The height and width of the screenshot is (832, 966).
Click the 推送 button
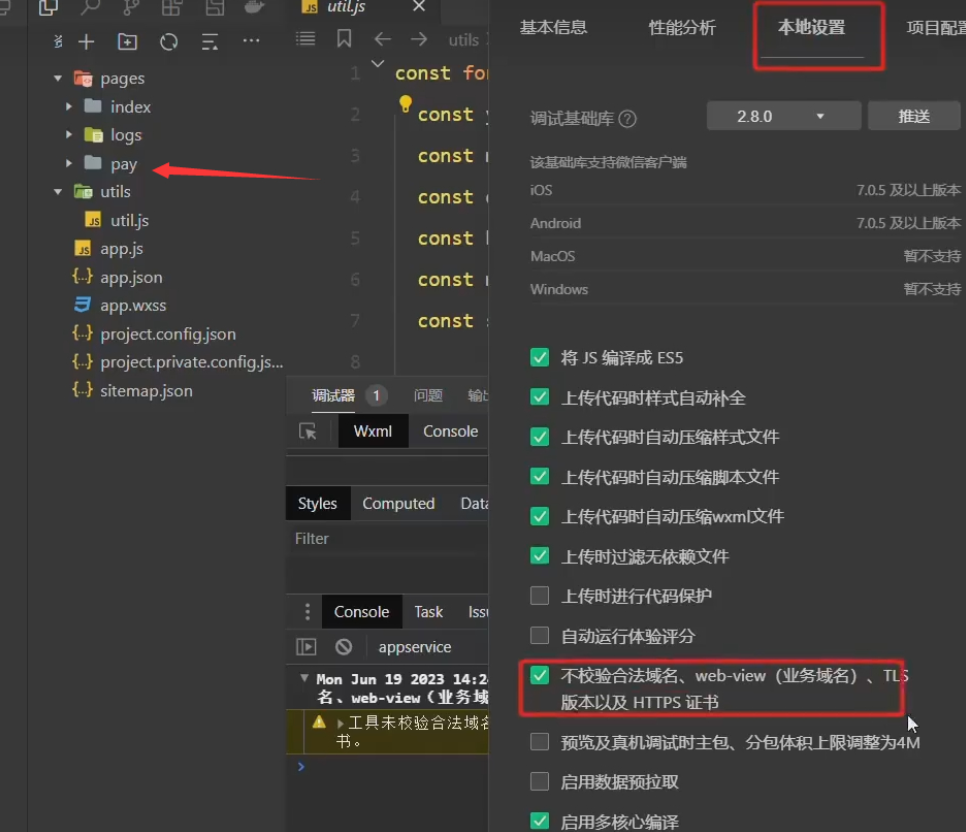pos(914,115)
